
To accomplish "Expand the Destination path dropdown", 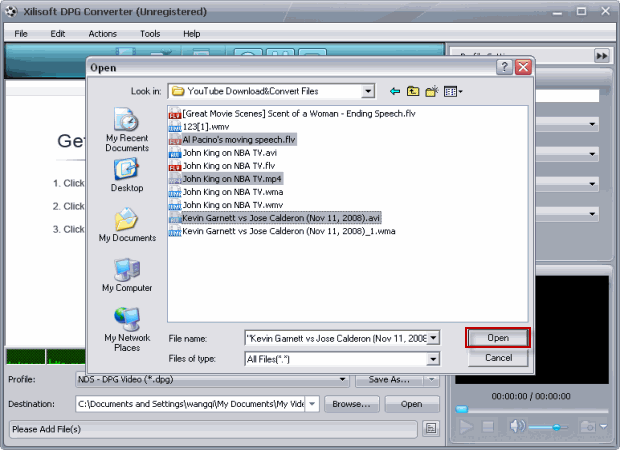I will [x=312, y=404].
